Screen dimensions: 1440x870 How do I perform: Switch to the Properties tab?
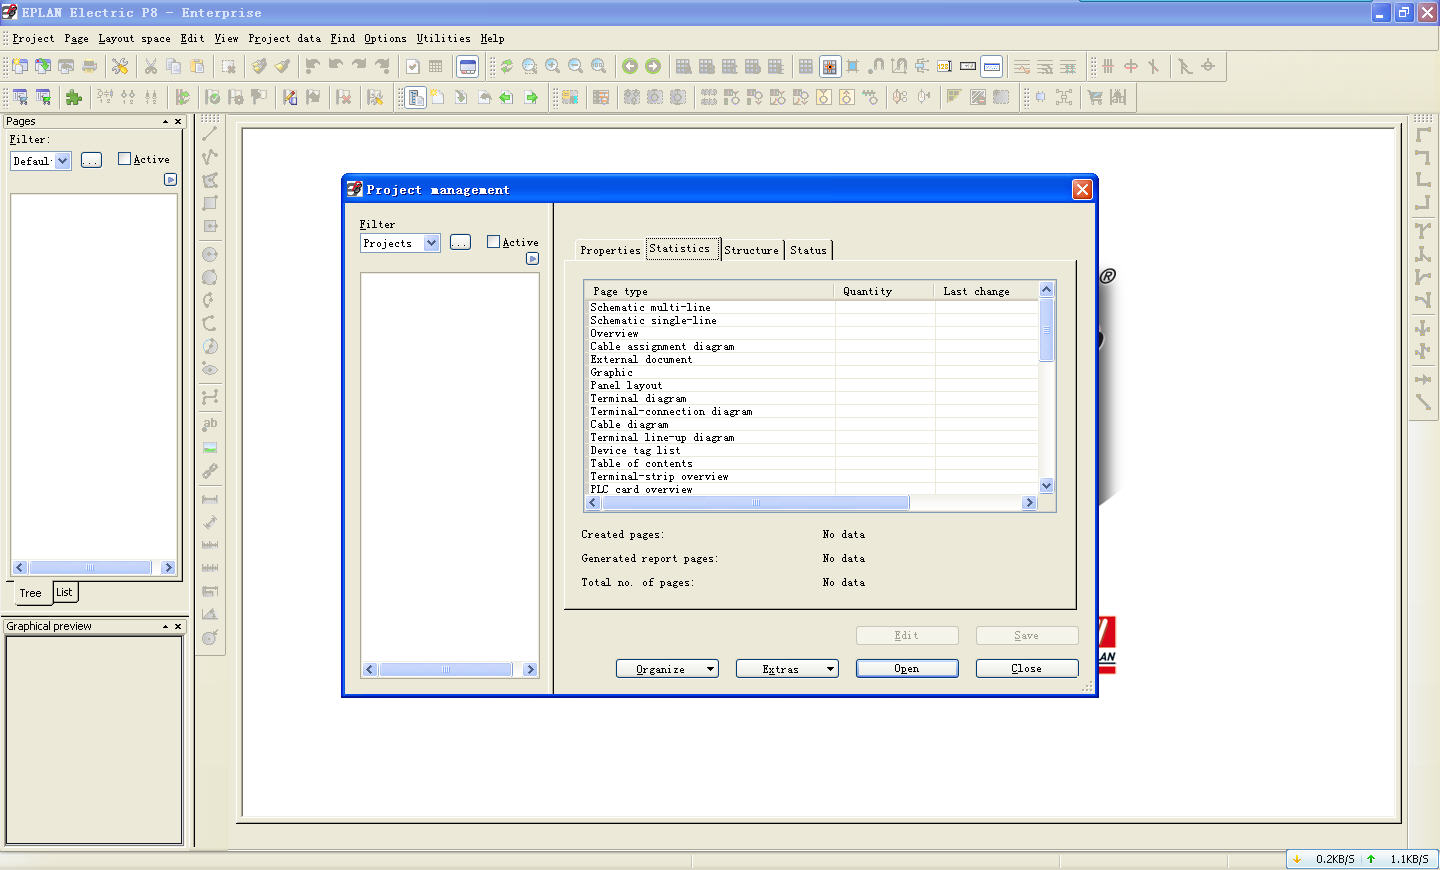[610, 251]
